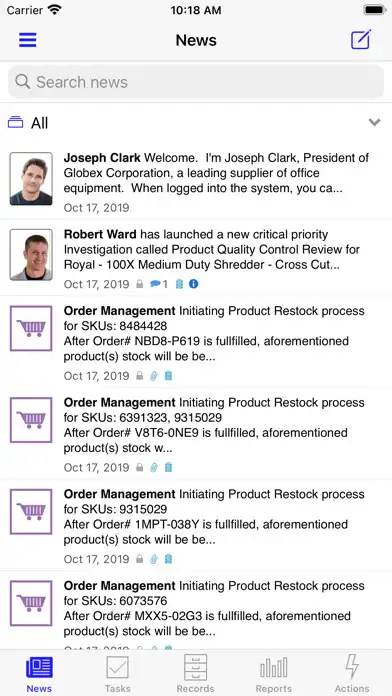Tap the compose new post icon

(360, 40)
